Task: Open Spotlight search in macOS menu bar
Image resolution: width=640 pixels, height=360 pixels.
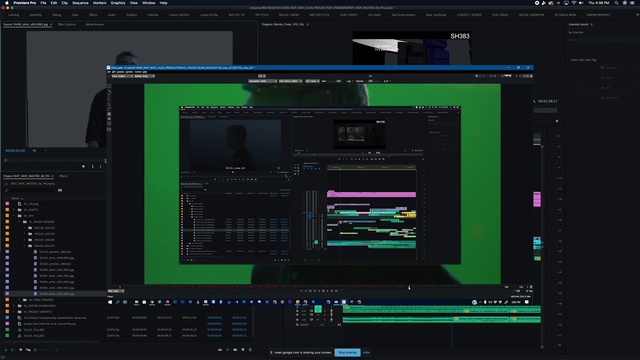Action: pyautogui.click(x=616, y=3)
